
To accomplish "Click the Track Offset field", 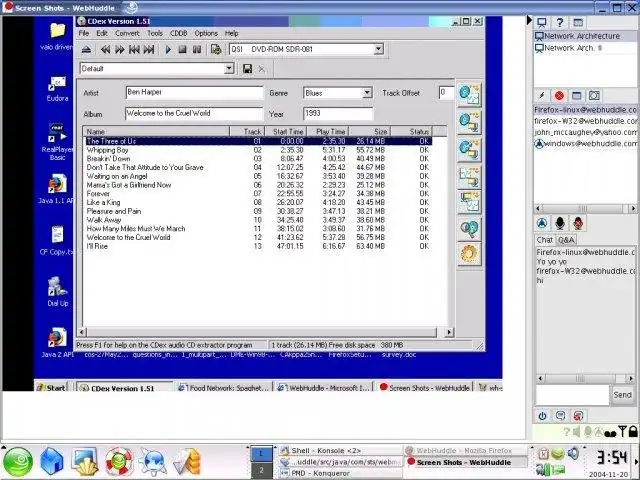I will (x=446, y=93).
